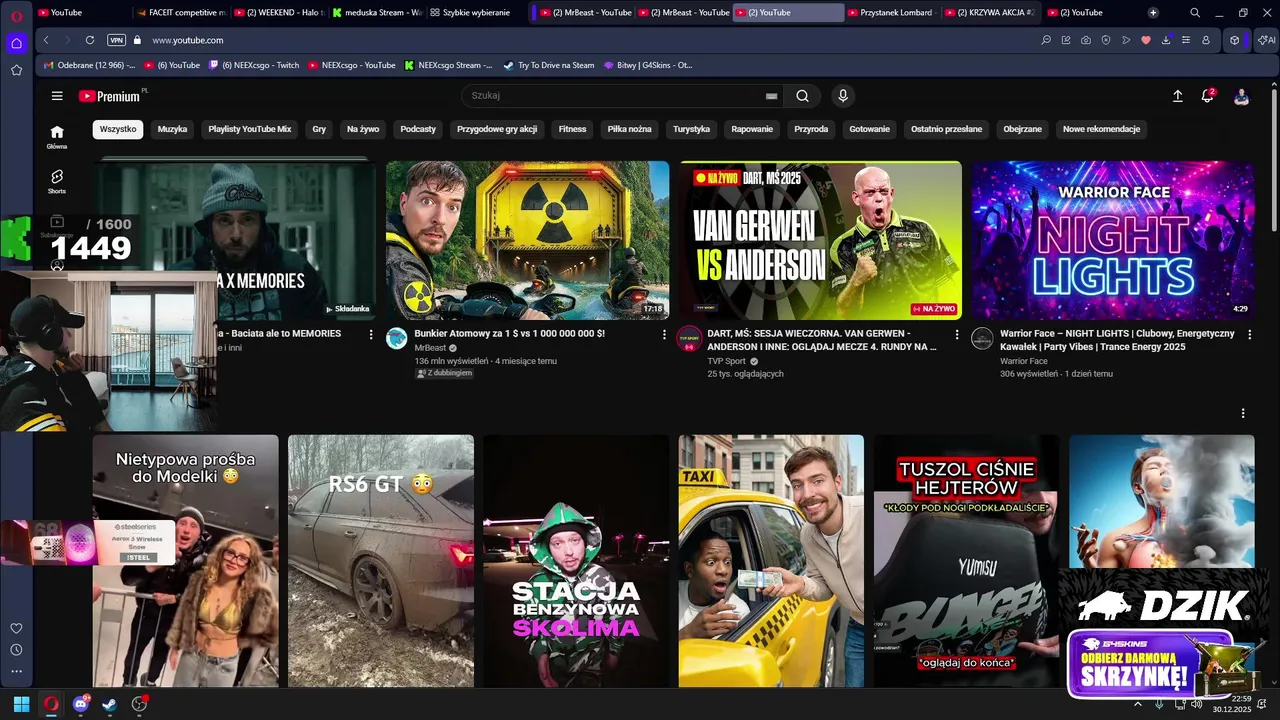The image size is (1280, 720).
Task: Open options menu for Baciata ale to MEMORIES
Action: 371,334
